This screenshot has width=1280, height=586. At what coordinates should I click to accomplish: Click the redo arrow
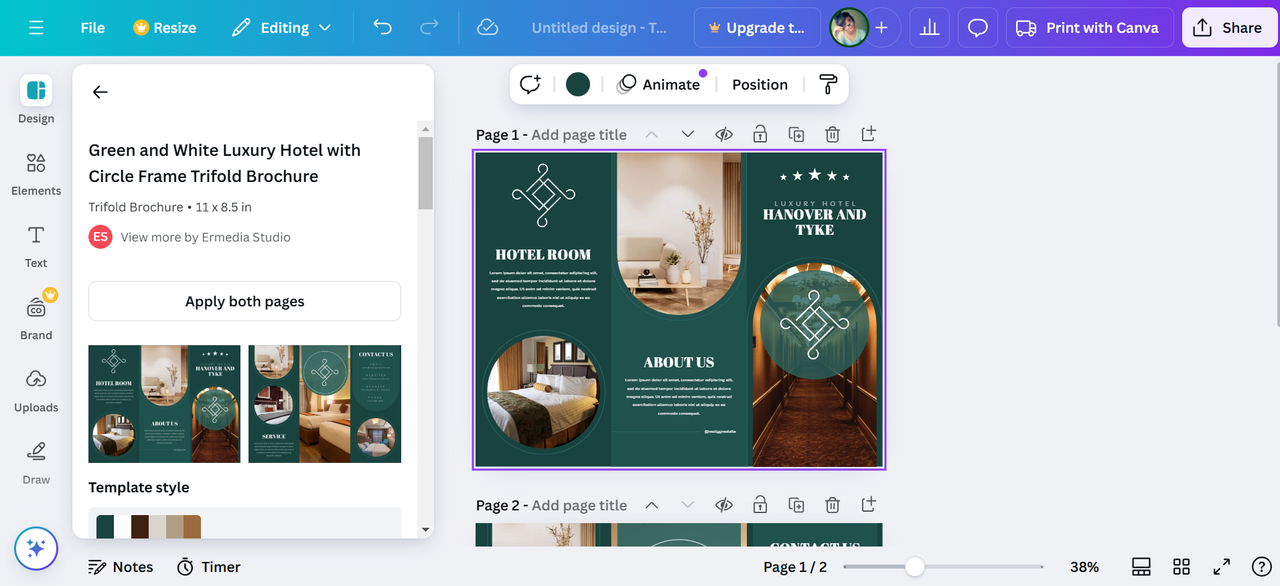[x=428, y=28]
